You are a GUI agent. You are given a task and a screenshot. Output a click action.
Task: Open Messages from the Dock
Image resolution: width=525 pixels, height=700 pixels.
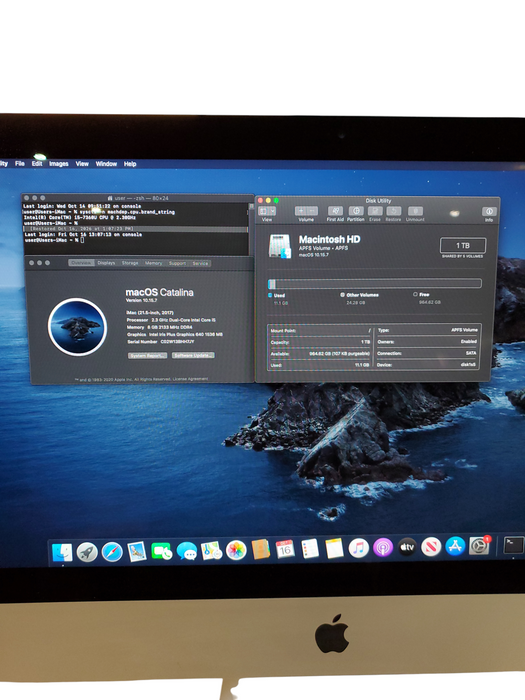coord(187,551)
